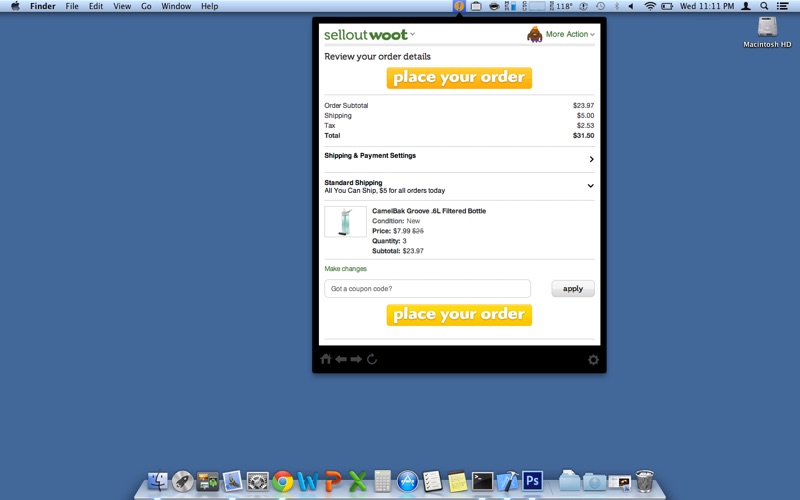Click the Bluetooth menu bar icon
The width and height of the screenshot is (800, 500).
[616, 6]
